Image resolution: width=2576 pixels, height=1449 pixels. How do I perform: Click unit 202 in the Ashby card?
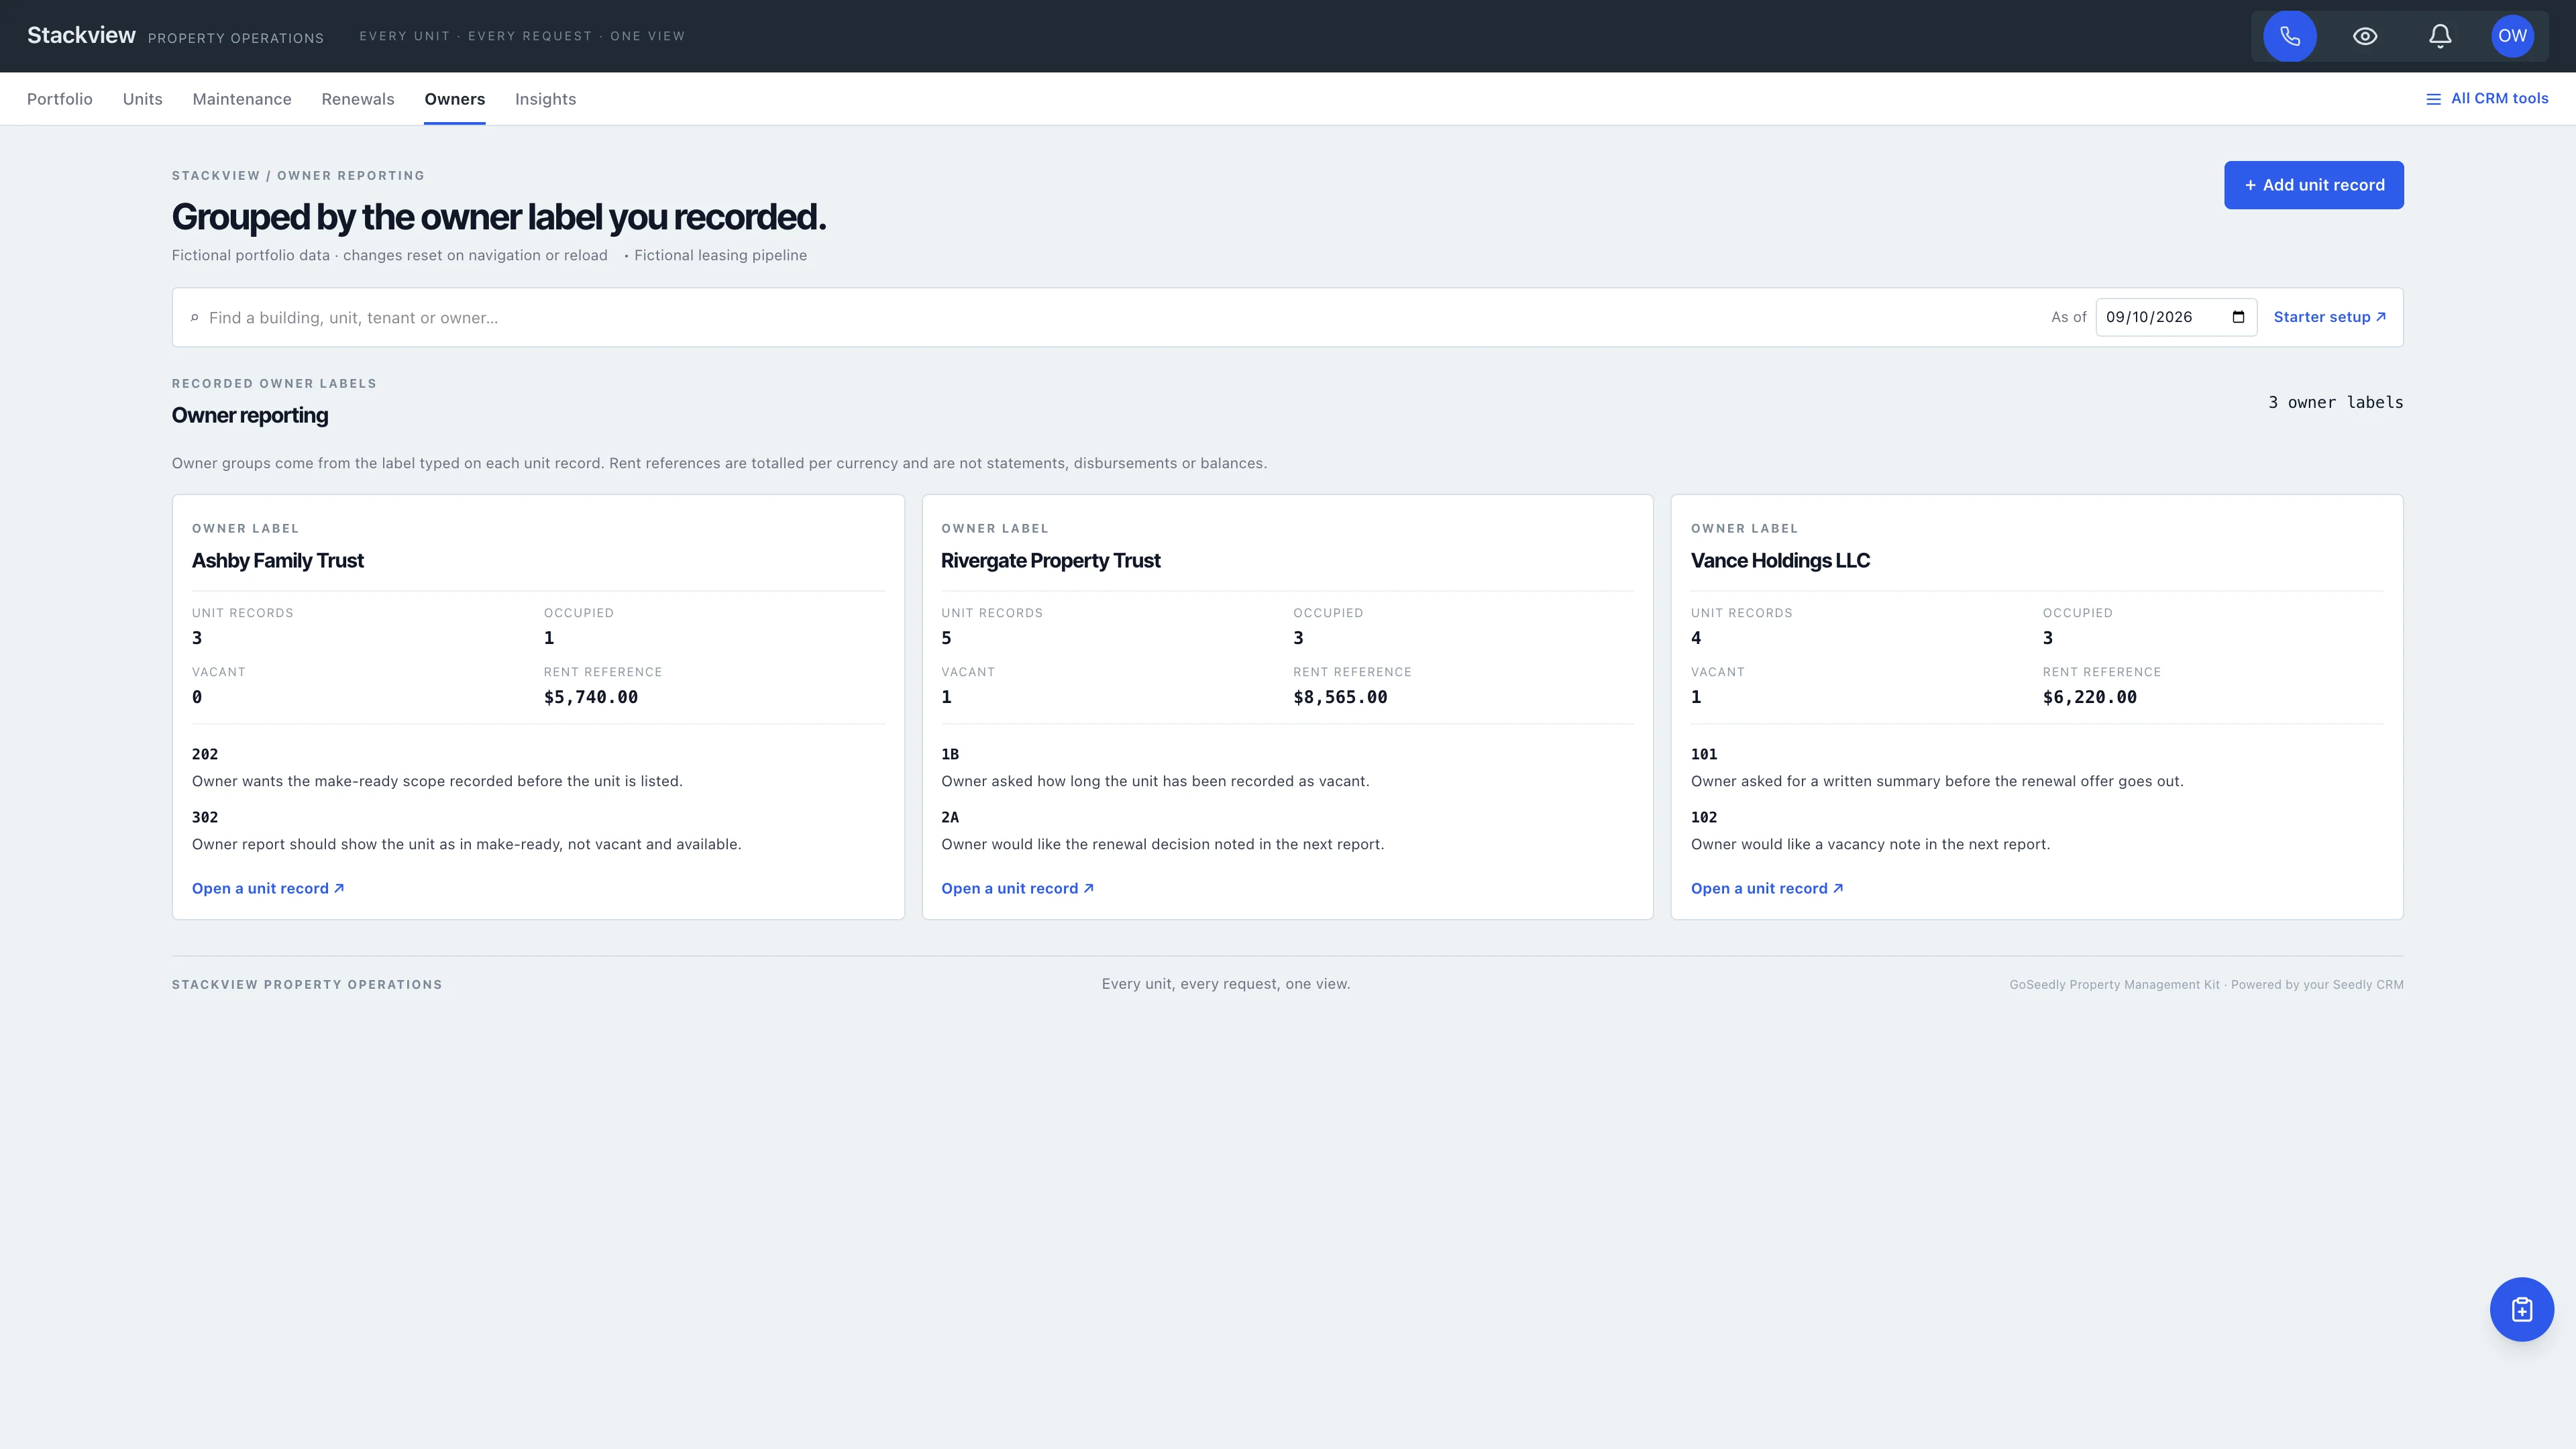(x=205, y=754)
